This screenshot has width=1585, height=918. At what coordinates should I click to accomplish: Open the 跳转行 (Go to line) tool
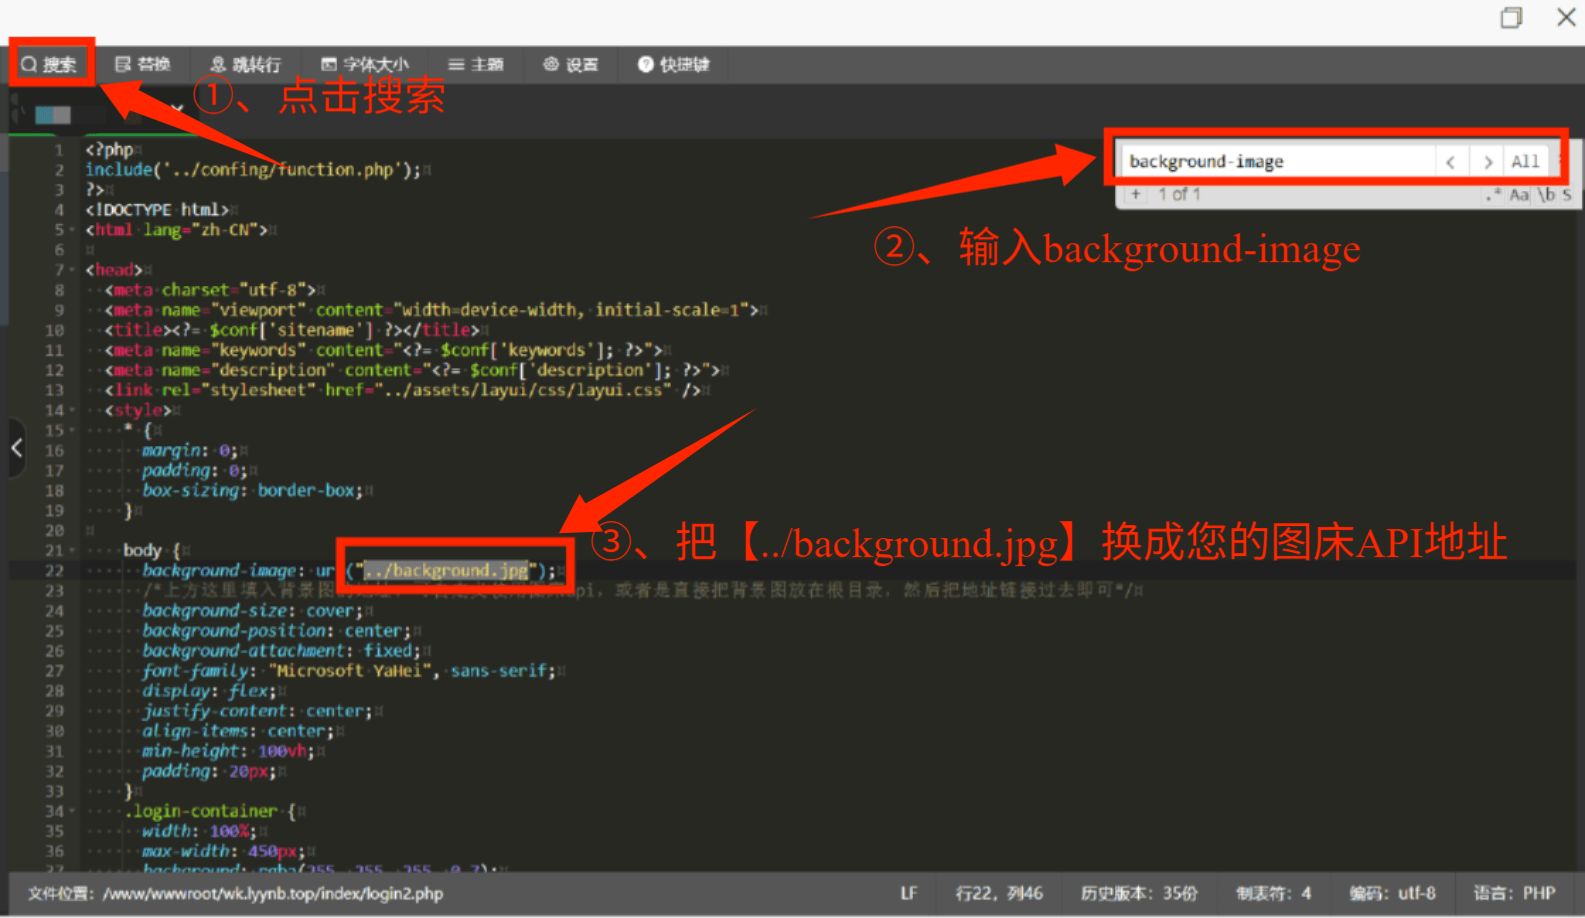pyautogui.click(x=246, y=65)
